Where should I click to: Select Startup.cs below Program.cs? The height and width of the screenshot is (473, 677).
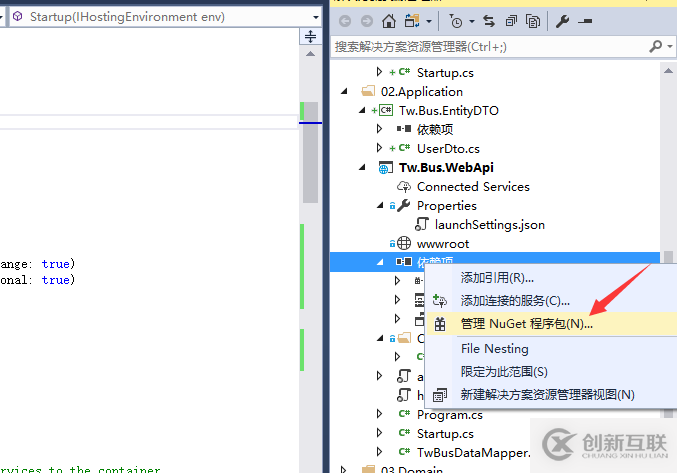click(445, 433)
